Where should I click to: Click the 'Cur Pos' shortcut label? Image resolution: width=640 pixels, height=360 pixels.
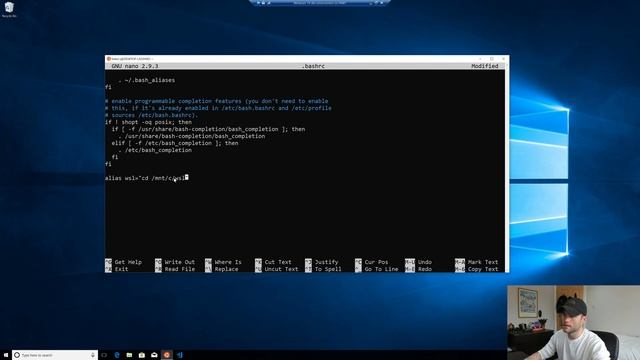pos(376,262)
